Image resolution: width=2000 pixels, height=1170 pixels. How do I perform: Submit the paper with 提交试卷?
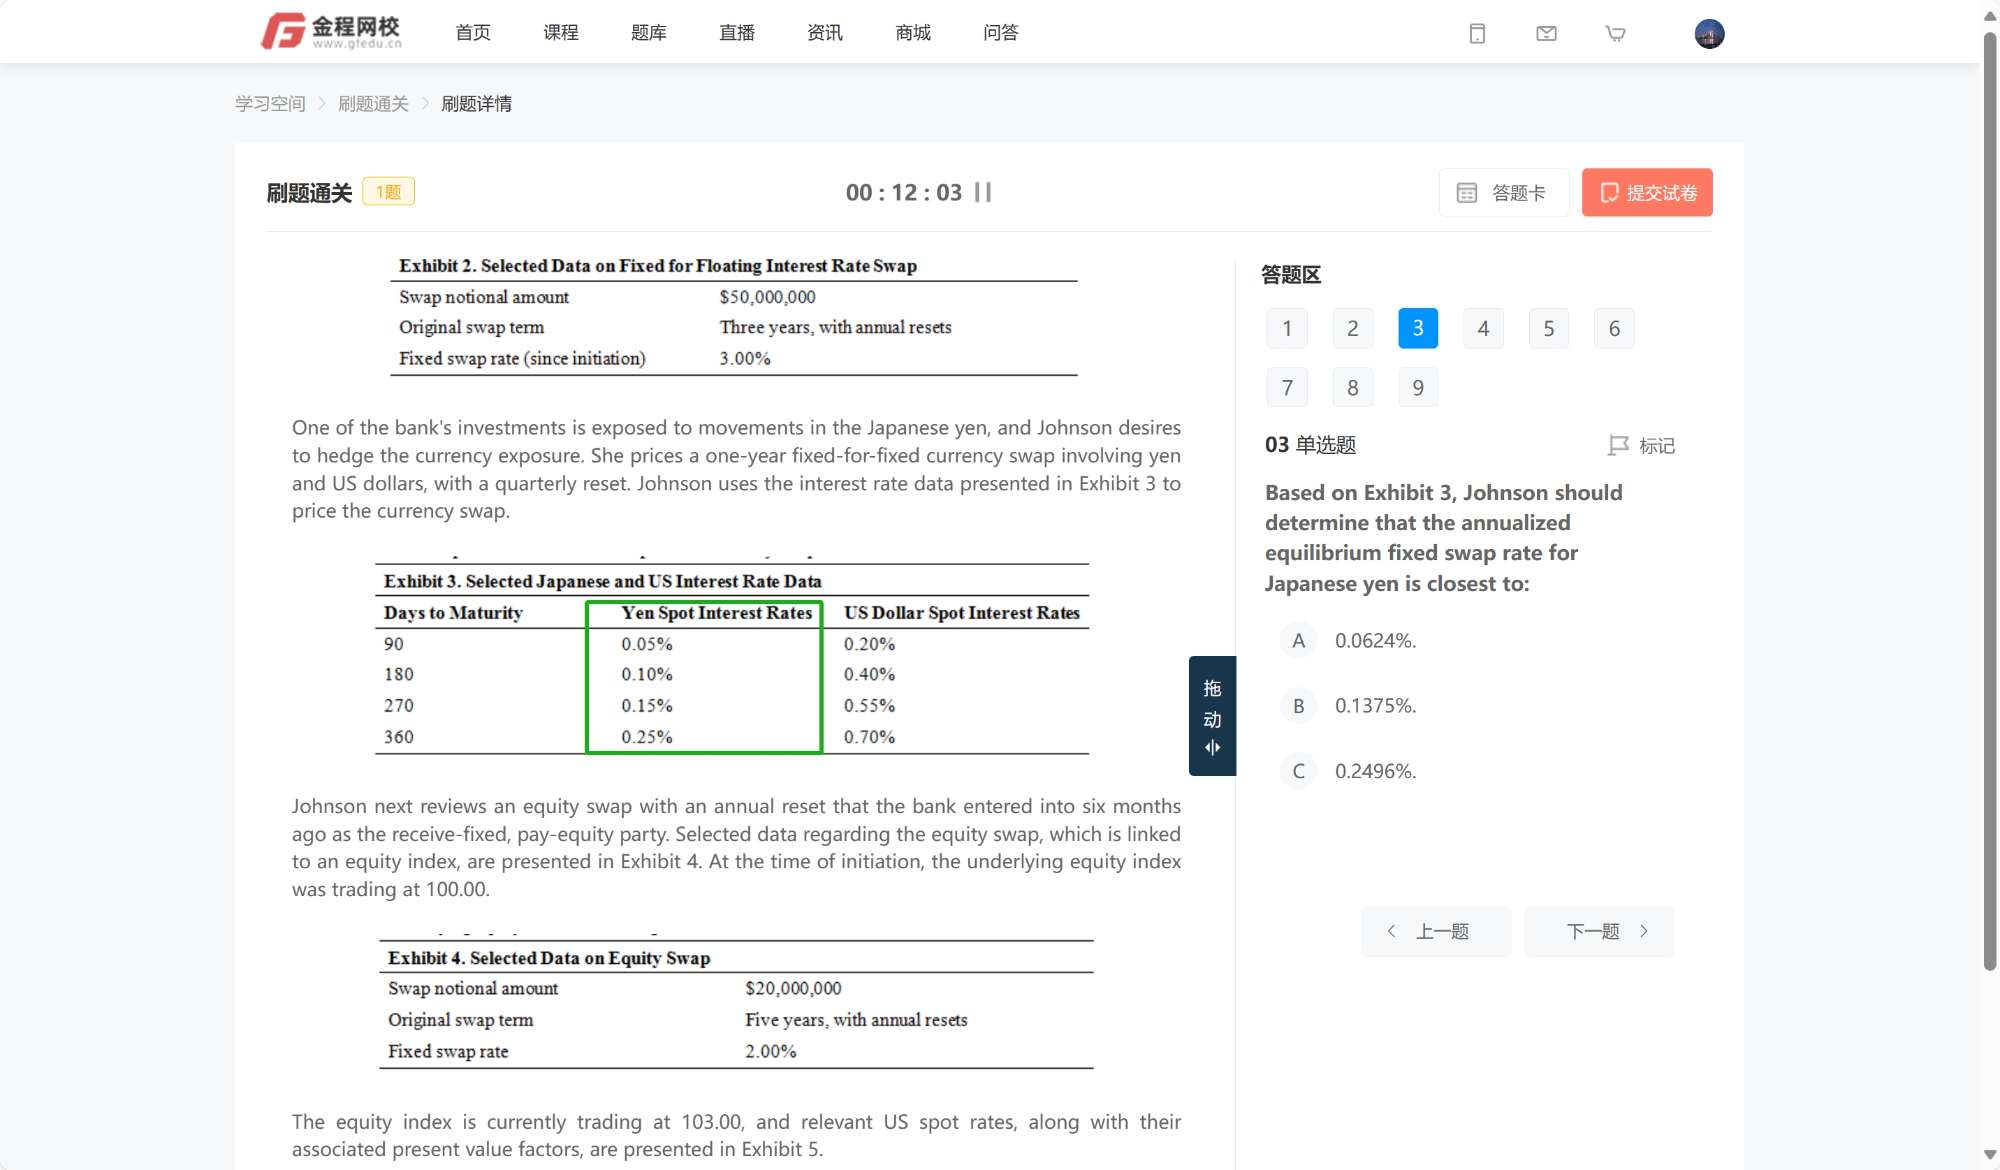[x=1647, y=193]
